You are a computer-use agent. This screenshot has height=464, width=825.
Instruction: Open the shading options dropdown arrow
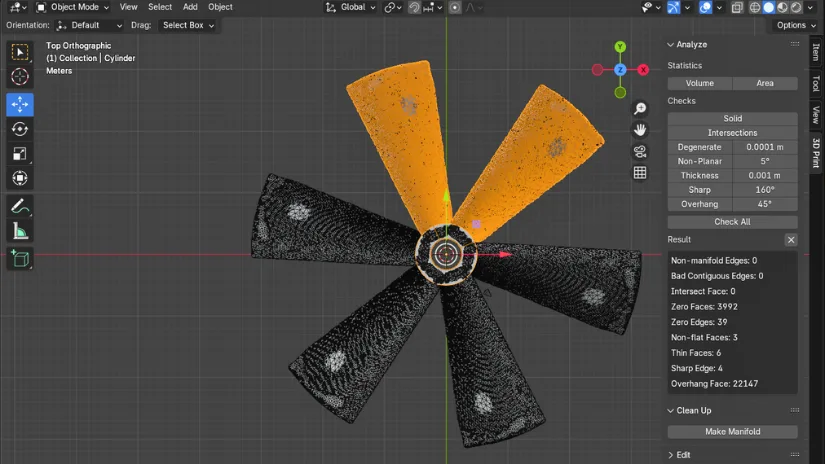coord(810,7)
